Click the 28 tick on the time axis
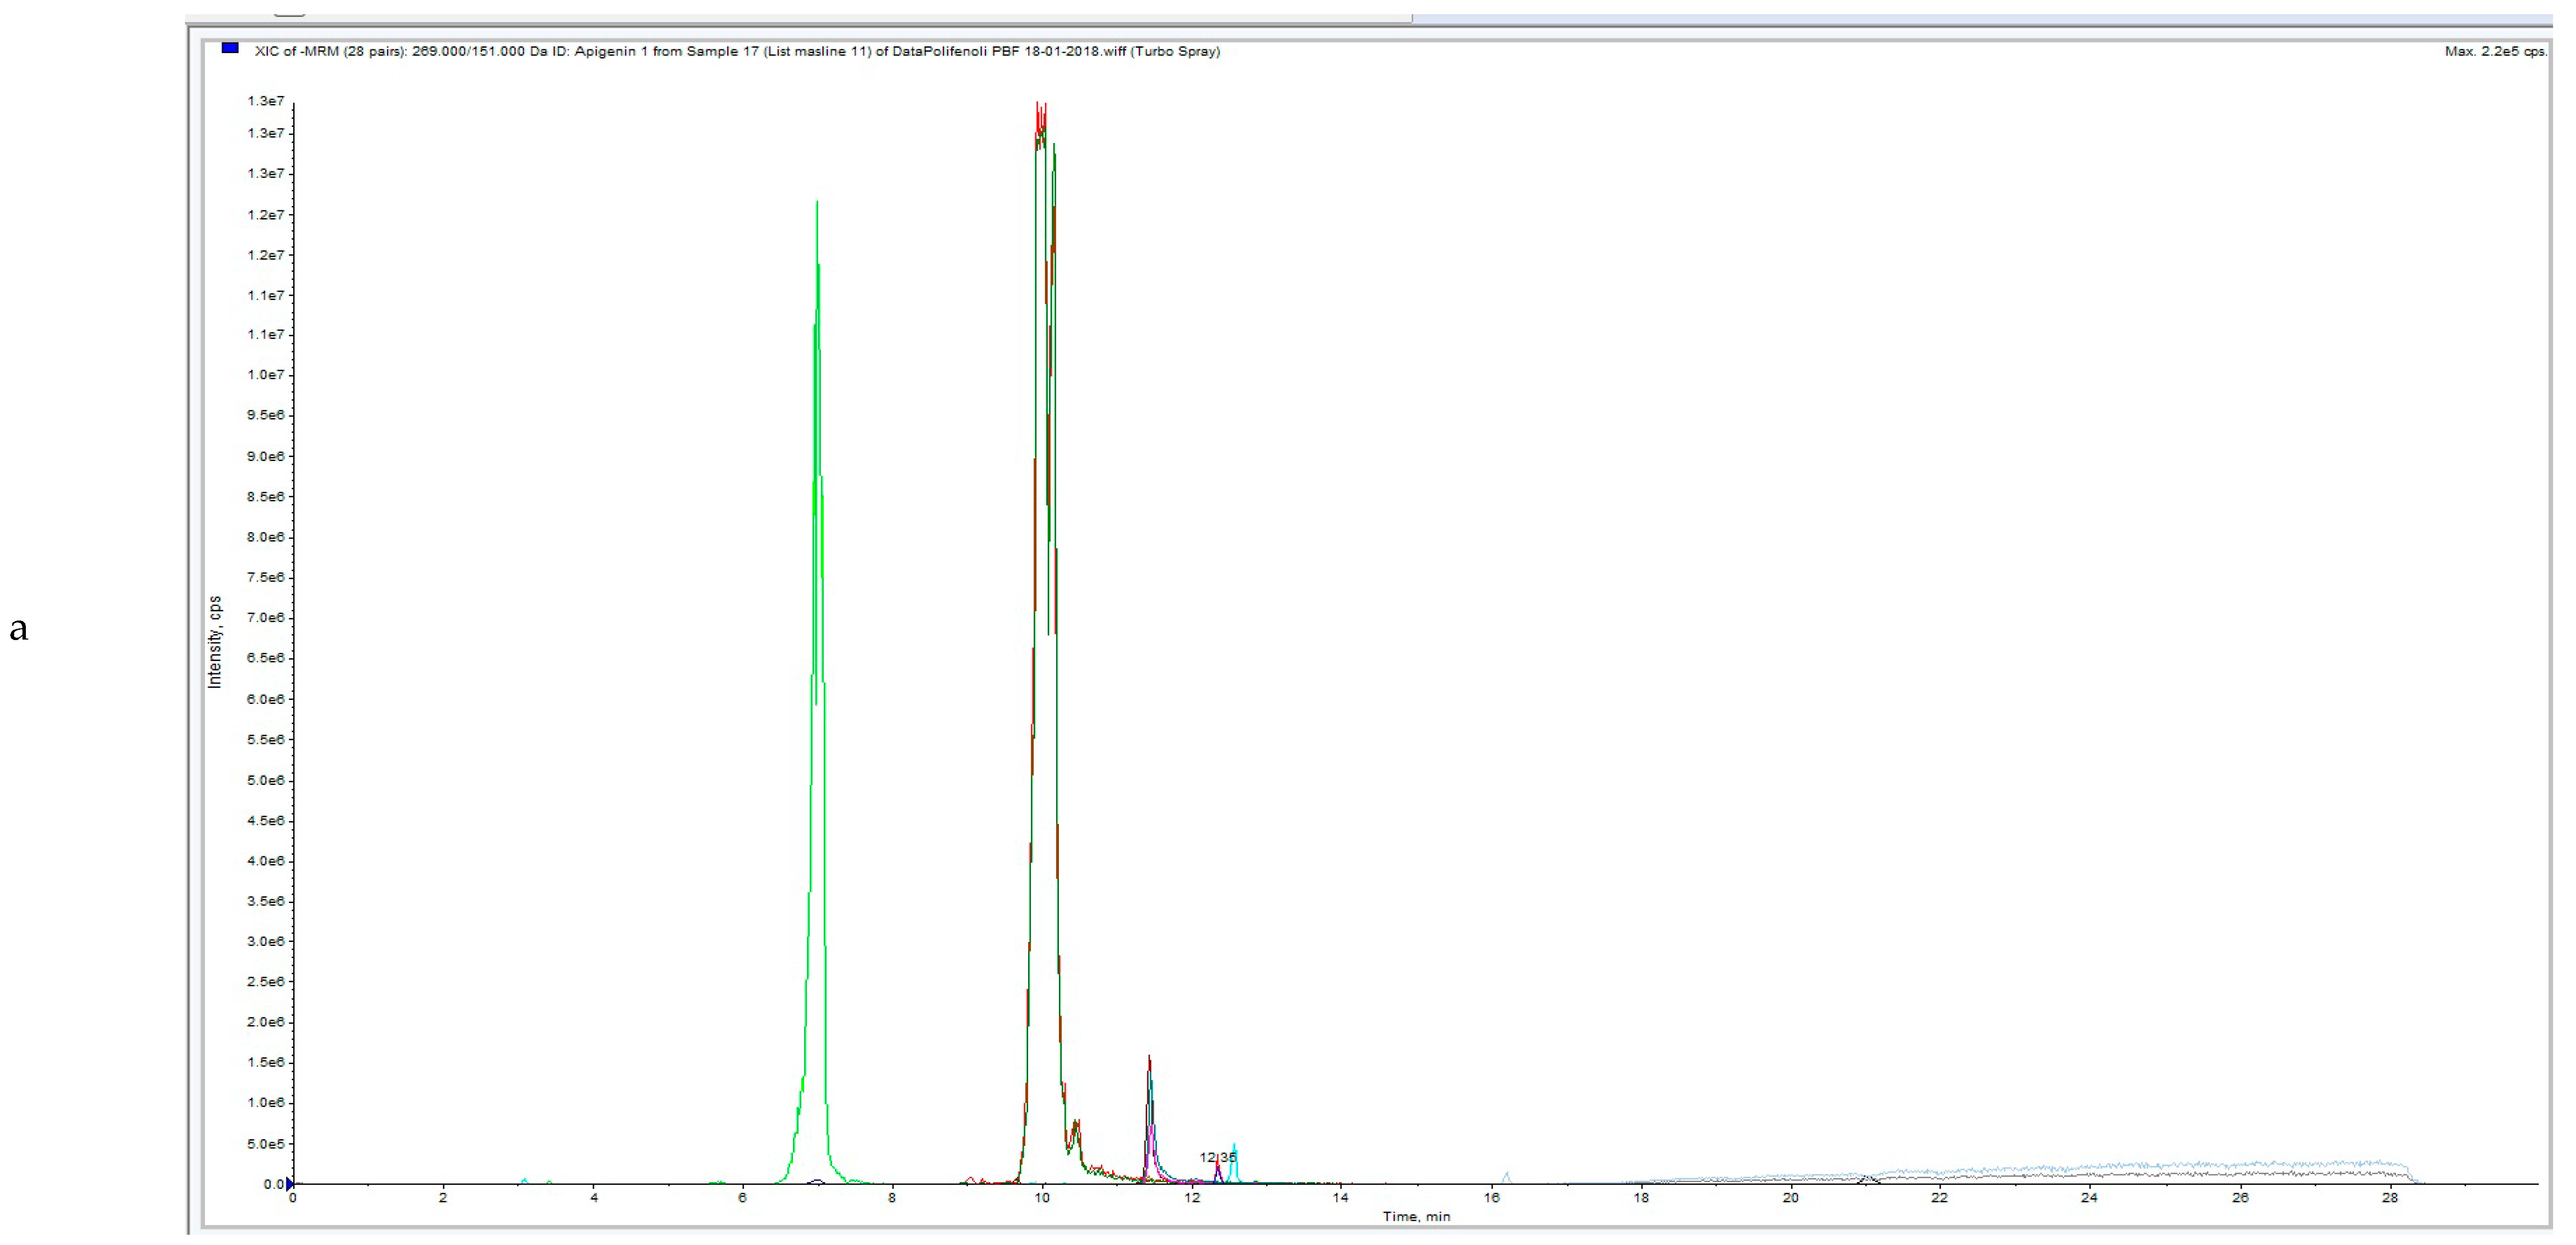 (2389, 1198)
